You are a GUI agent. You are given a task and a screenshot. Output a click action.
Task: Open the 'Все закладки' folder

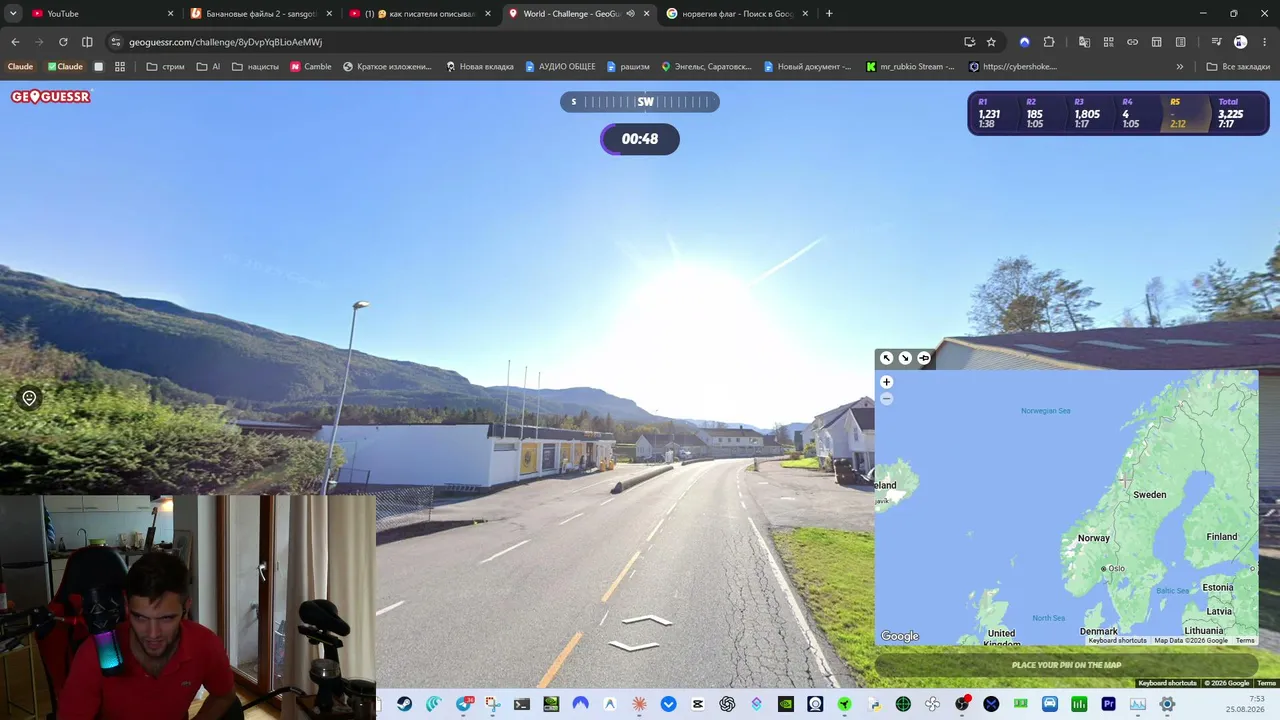point(1238,67)
